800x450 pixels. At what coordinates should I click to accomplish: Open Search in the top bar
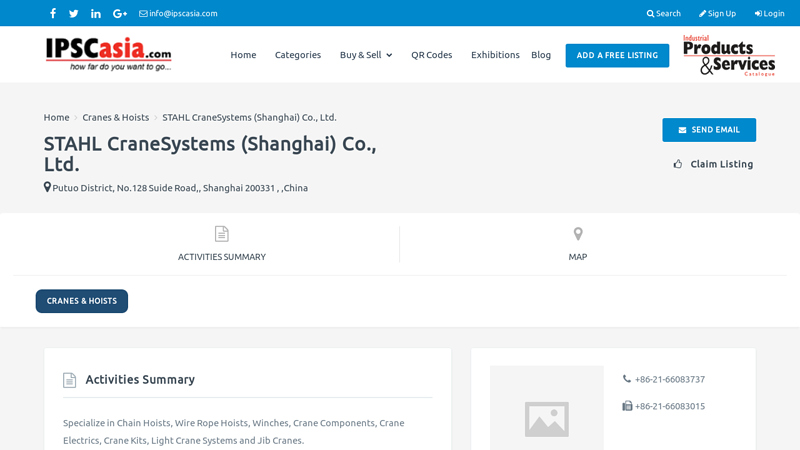pyautogui.click(x=663, y=14)
